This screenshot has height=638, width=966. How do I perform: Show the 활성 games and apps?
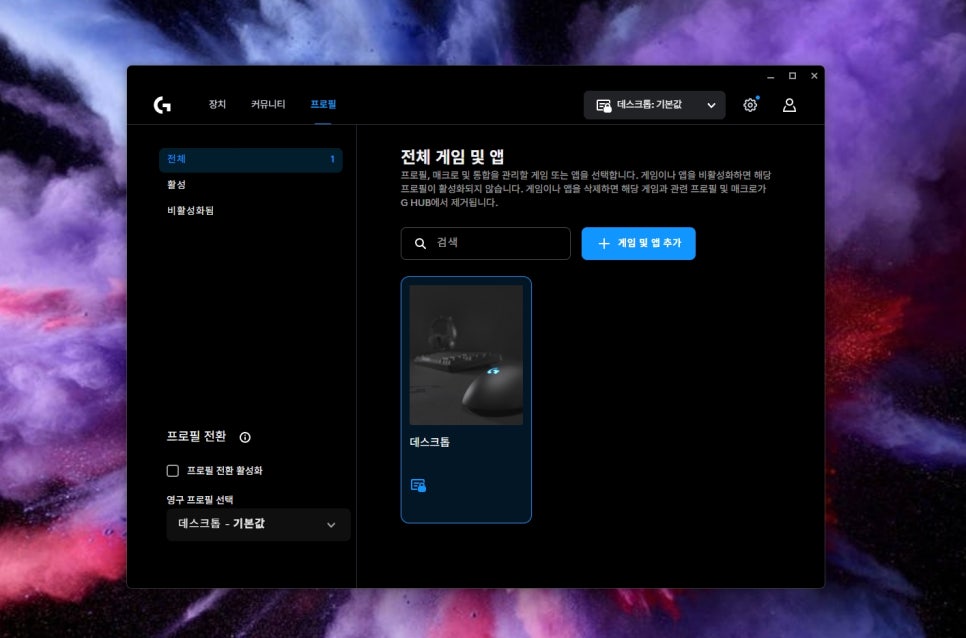[x=177, y=185]
